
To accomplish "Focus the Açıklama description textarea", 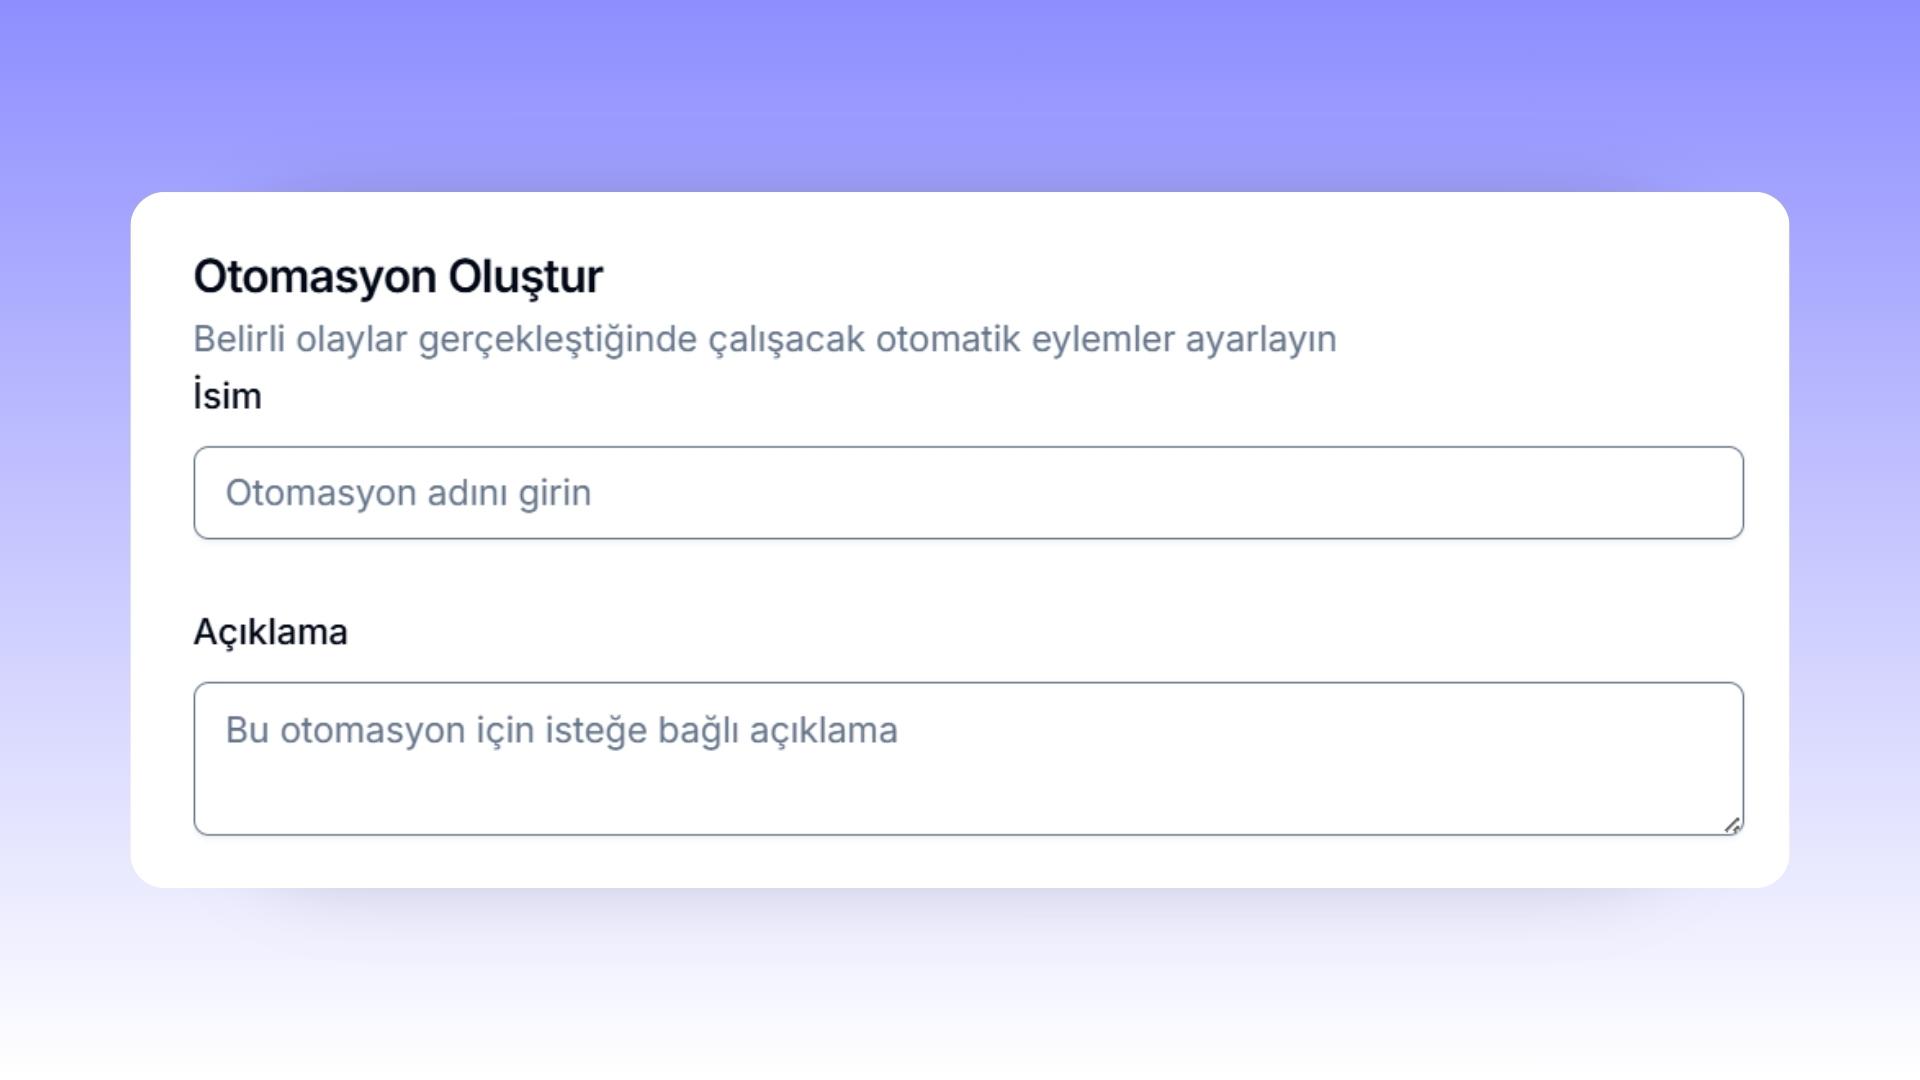I will [x=968, y=758].
